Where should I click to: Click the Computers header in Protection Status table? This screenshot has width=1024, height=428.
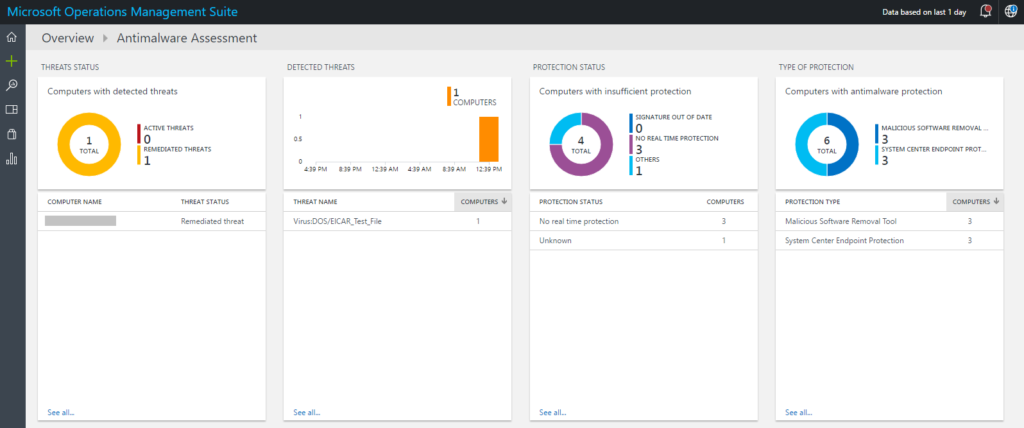pyautogui.click(x=725, y=202)
